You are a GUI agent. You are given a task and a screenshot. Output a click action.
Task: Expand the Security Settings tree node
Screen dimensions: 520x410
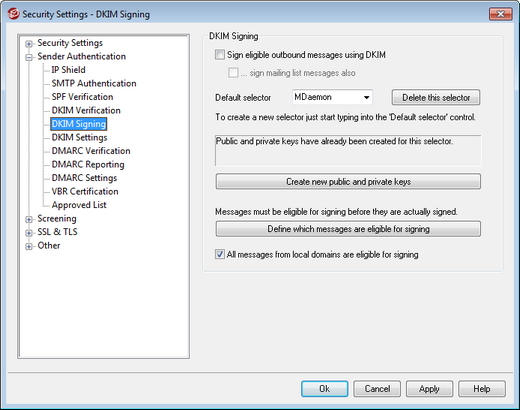(29, 44)
